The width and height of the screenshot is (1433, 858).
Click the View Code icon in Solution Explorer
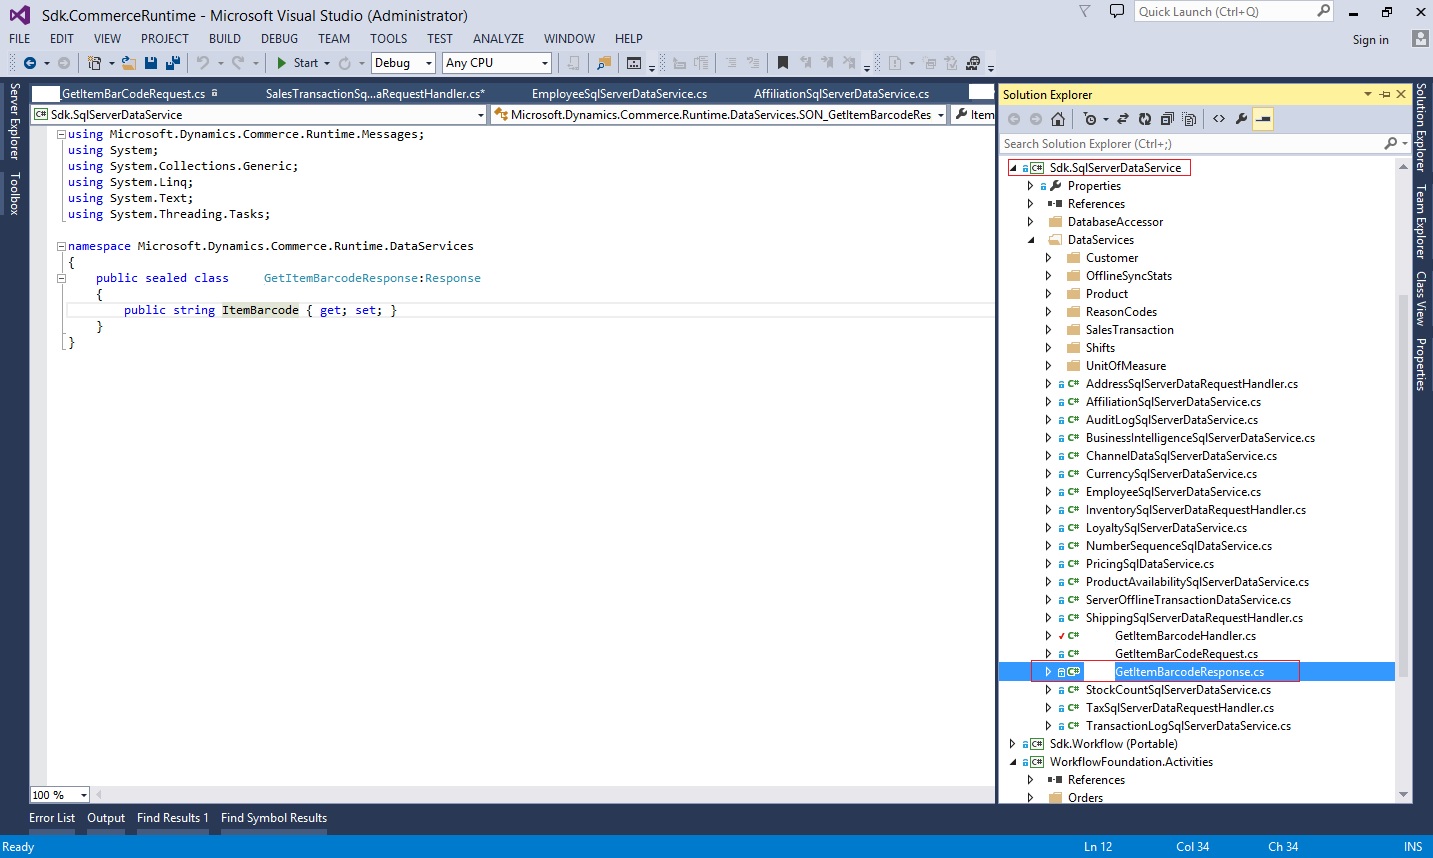[1219, 119]
